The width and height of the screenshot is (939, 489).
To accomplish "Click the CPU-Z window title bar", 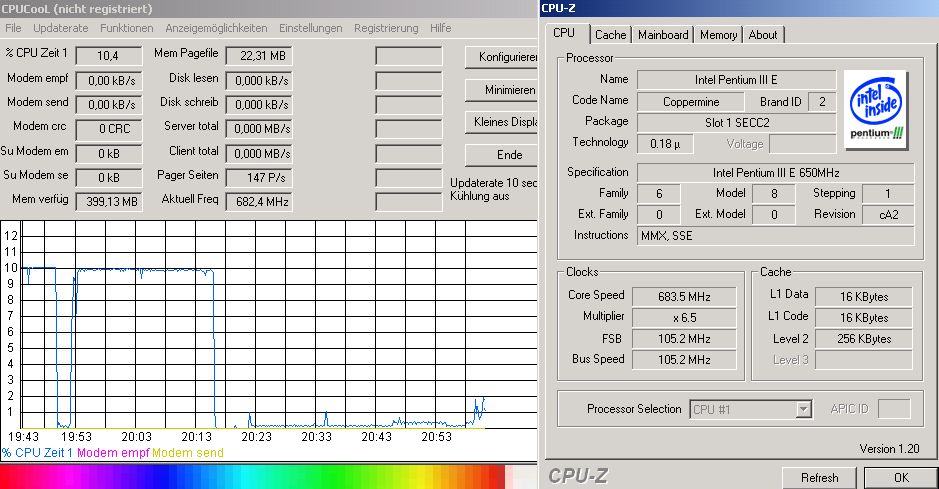I will 739,8.
